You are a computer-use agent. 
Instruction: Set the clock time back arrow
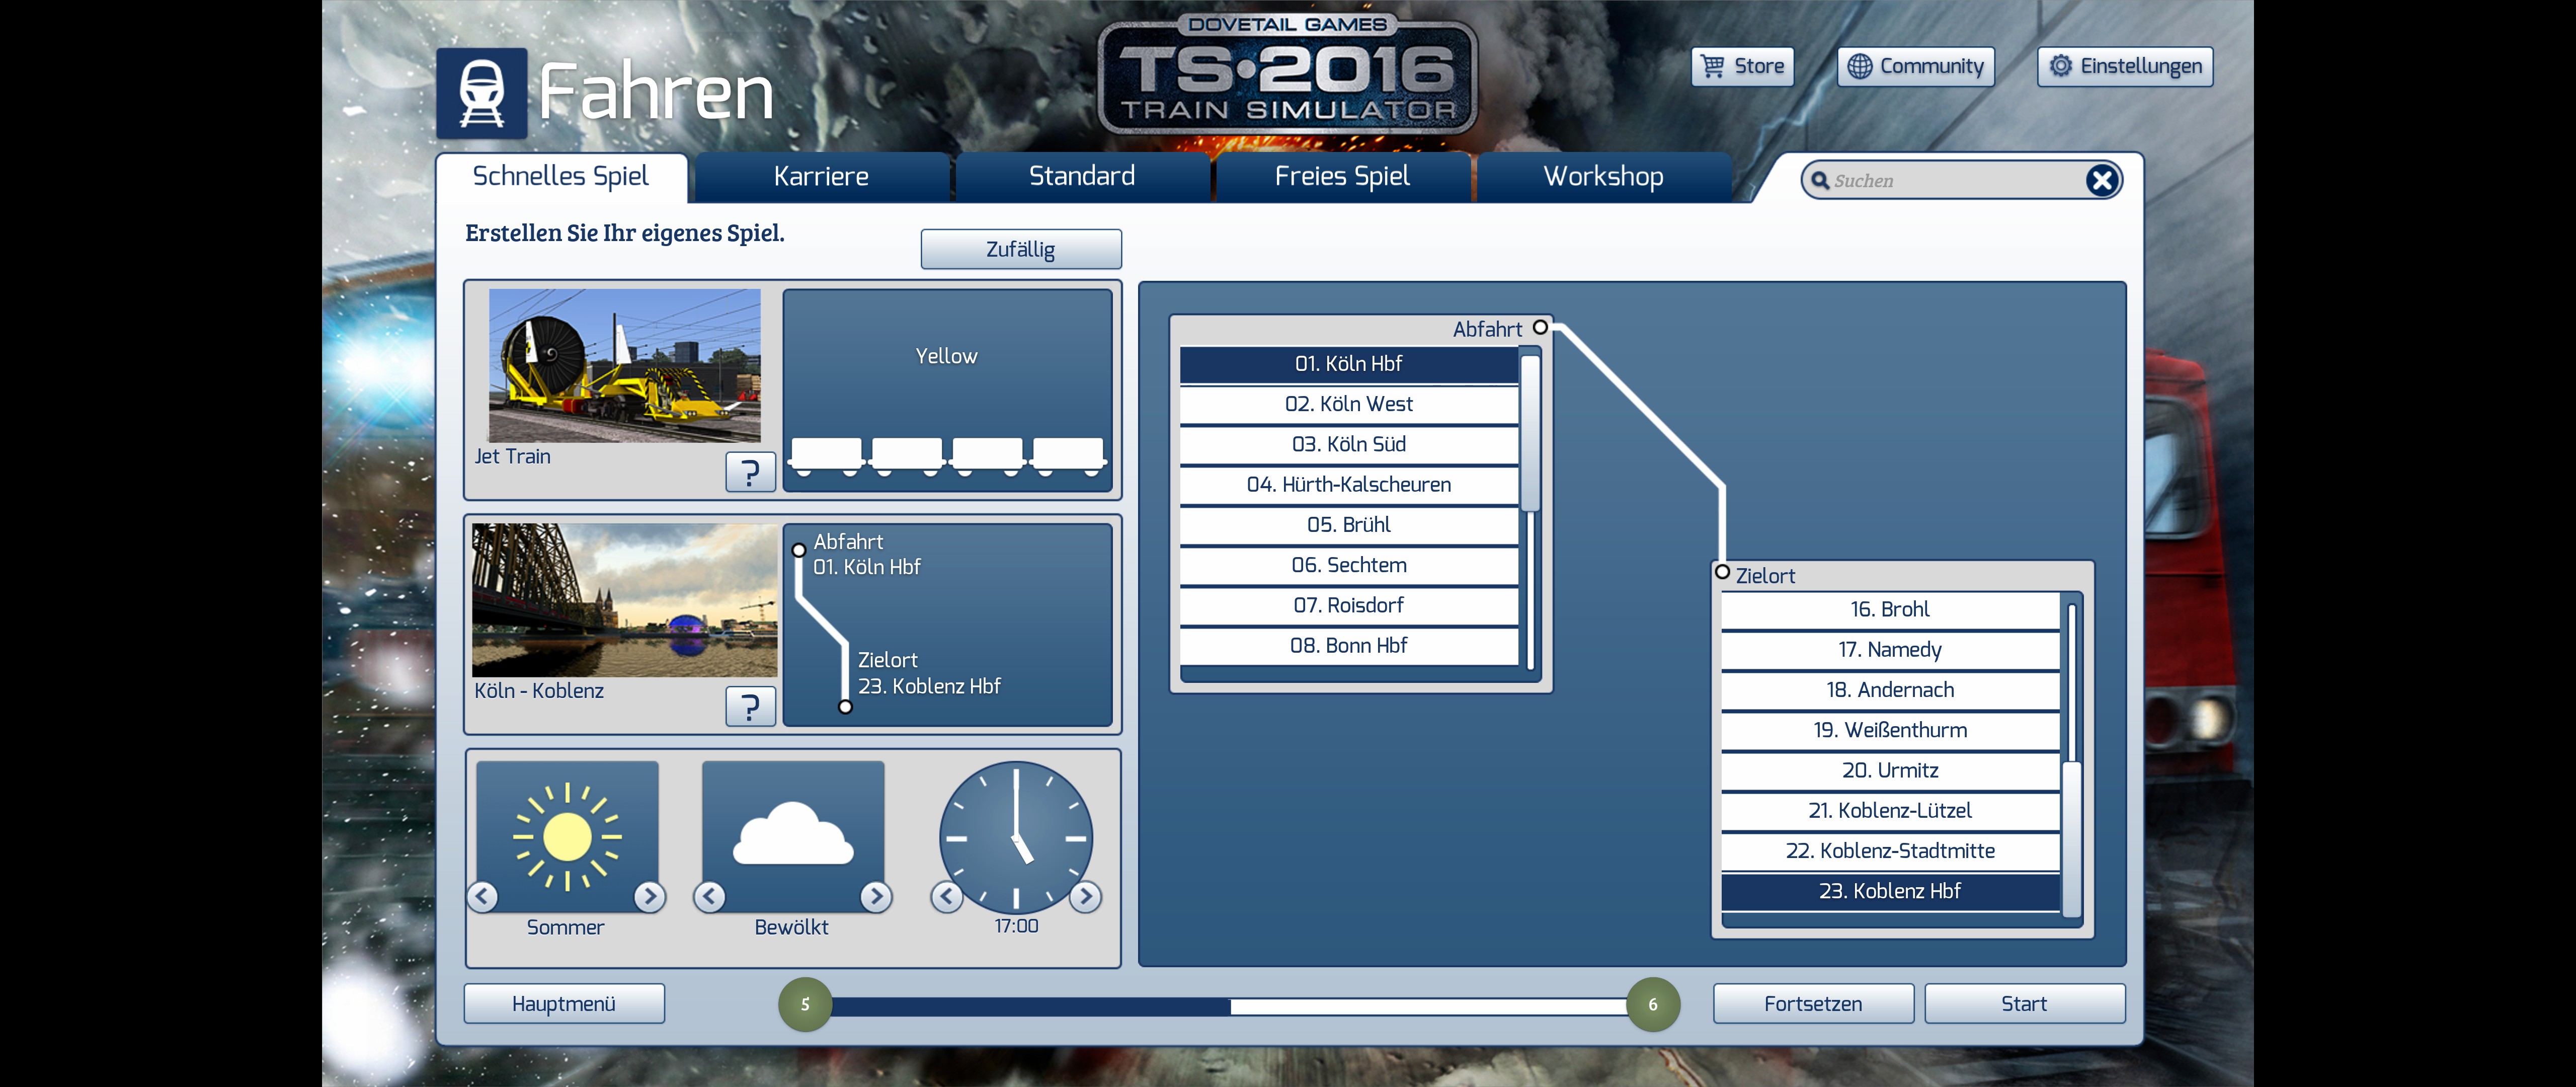coord(946,896)
